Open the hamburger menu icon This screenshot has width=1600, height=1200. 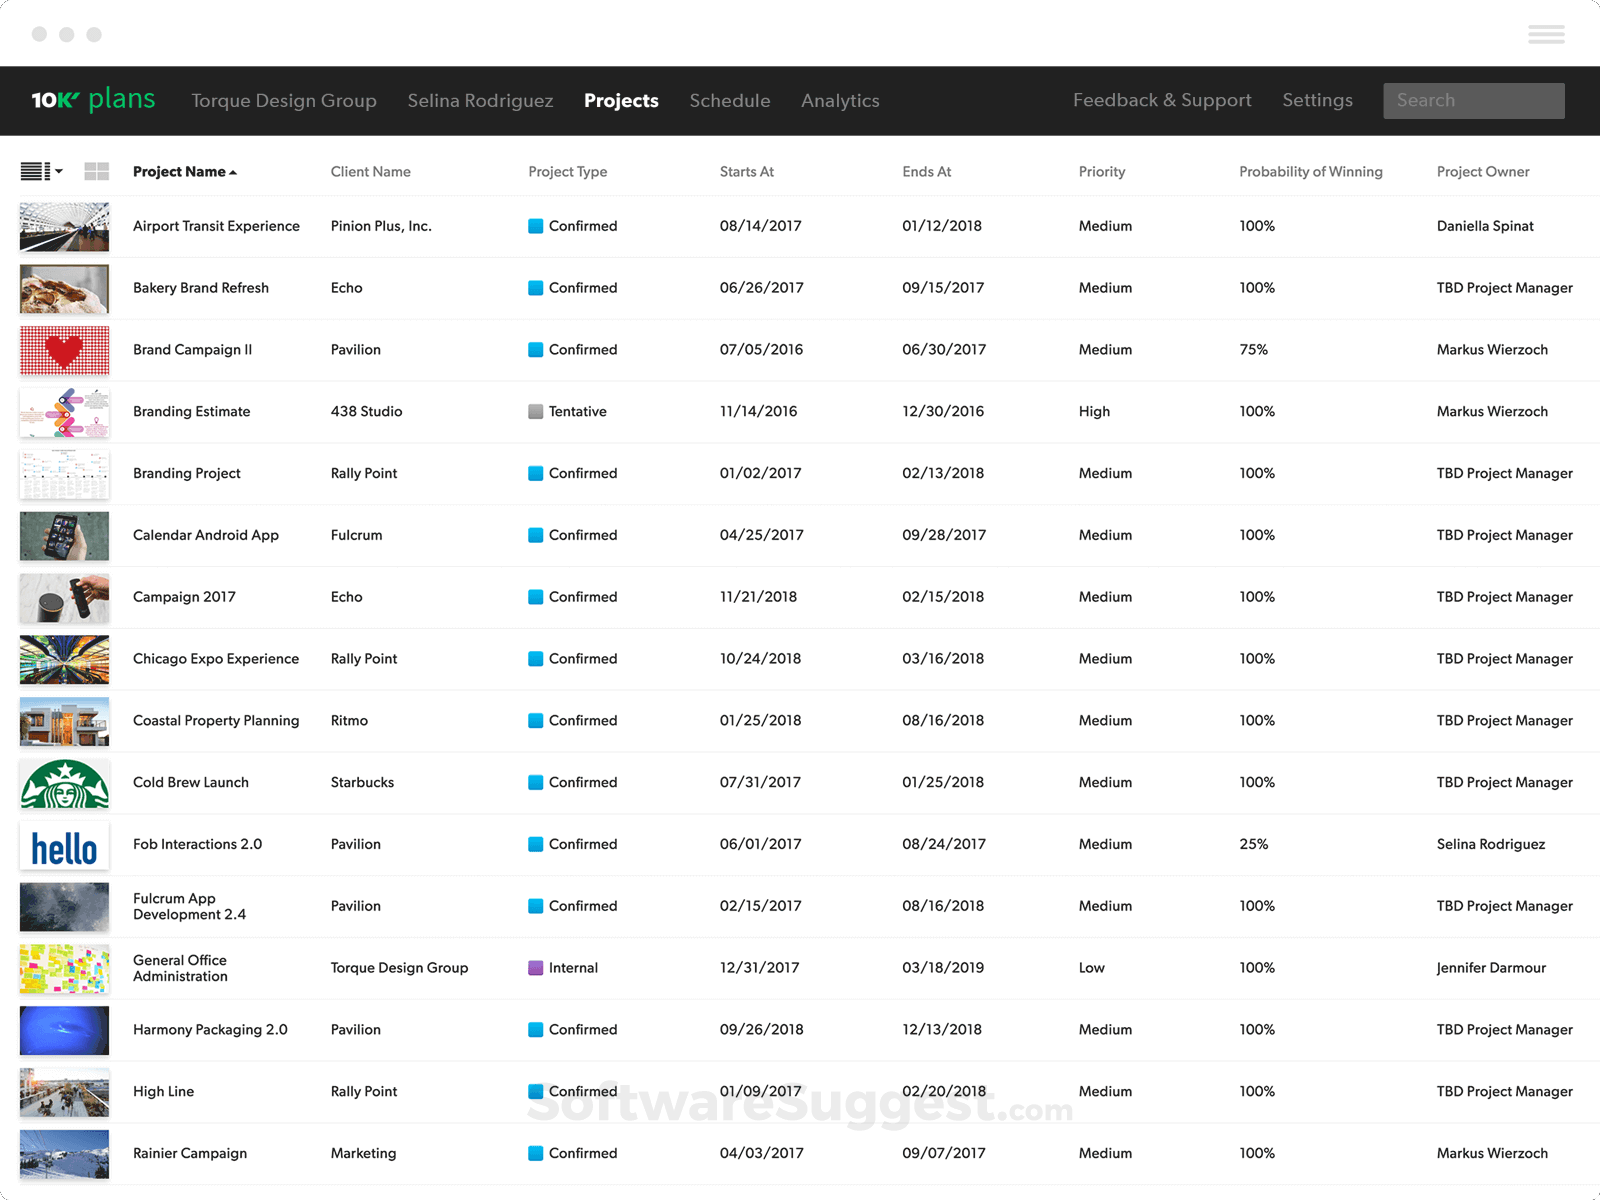1546,35
